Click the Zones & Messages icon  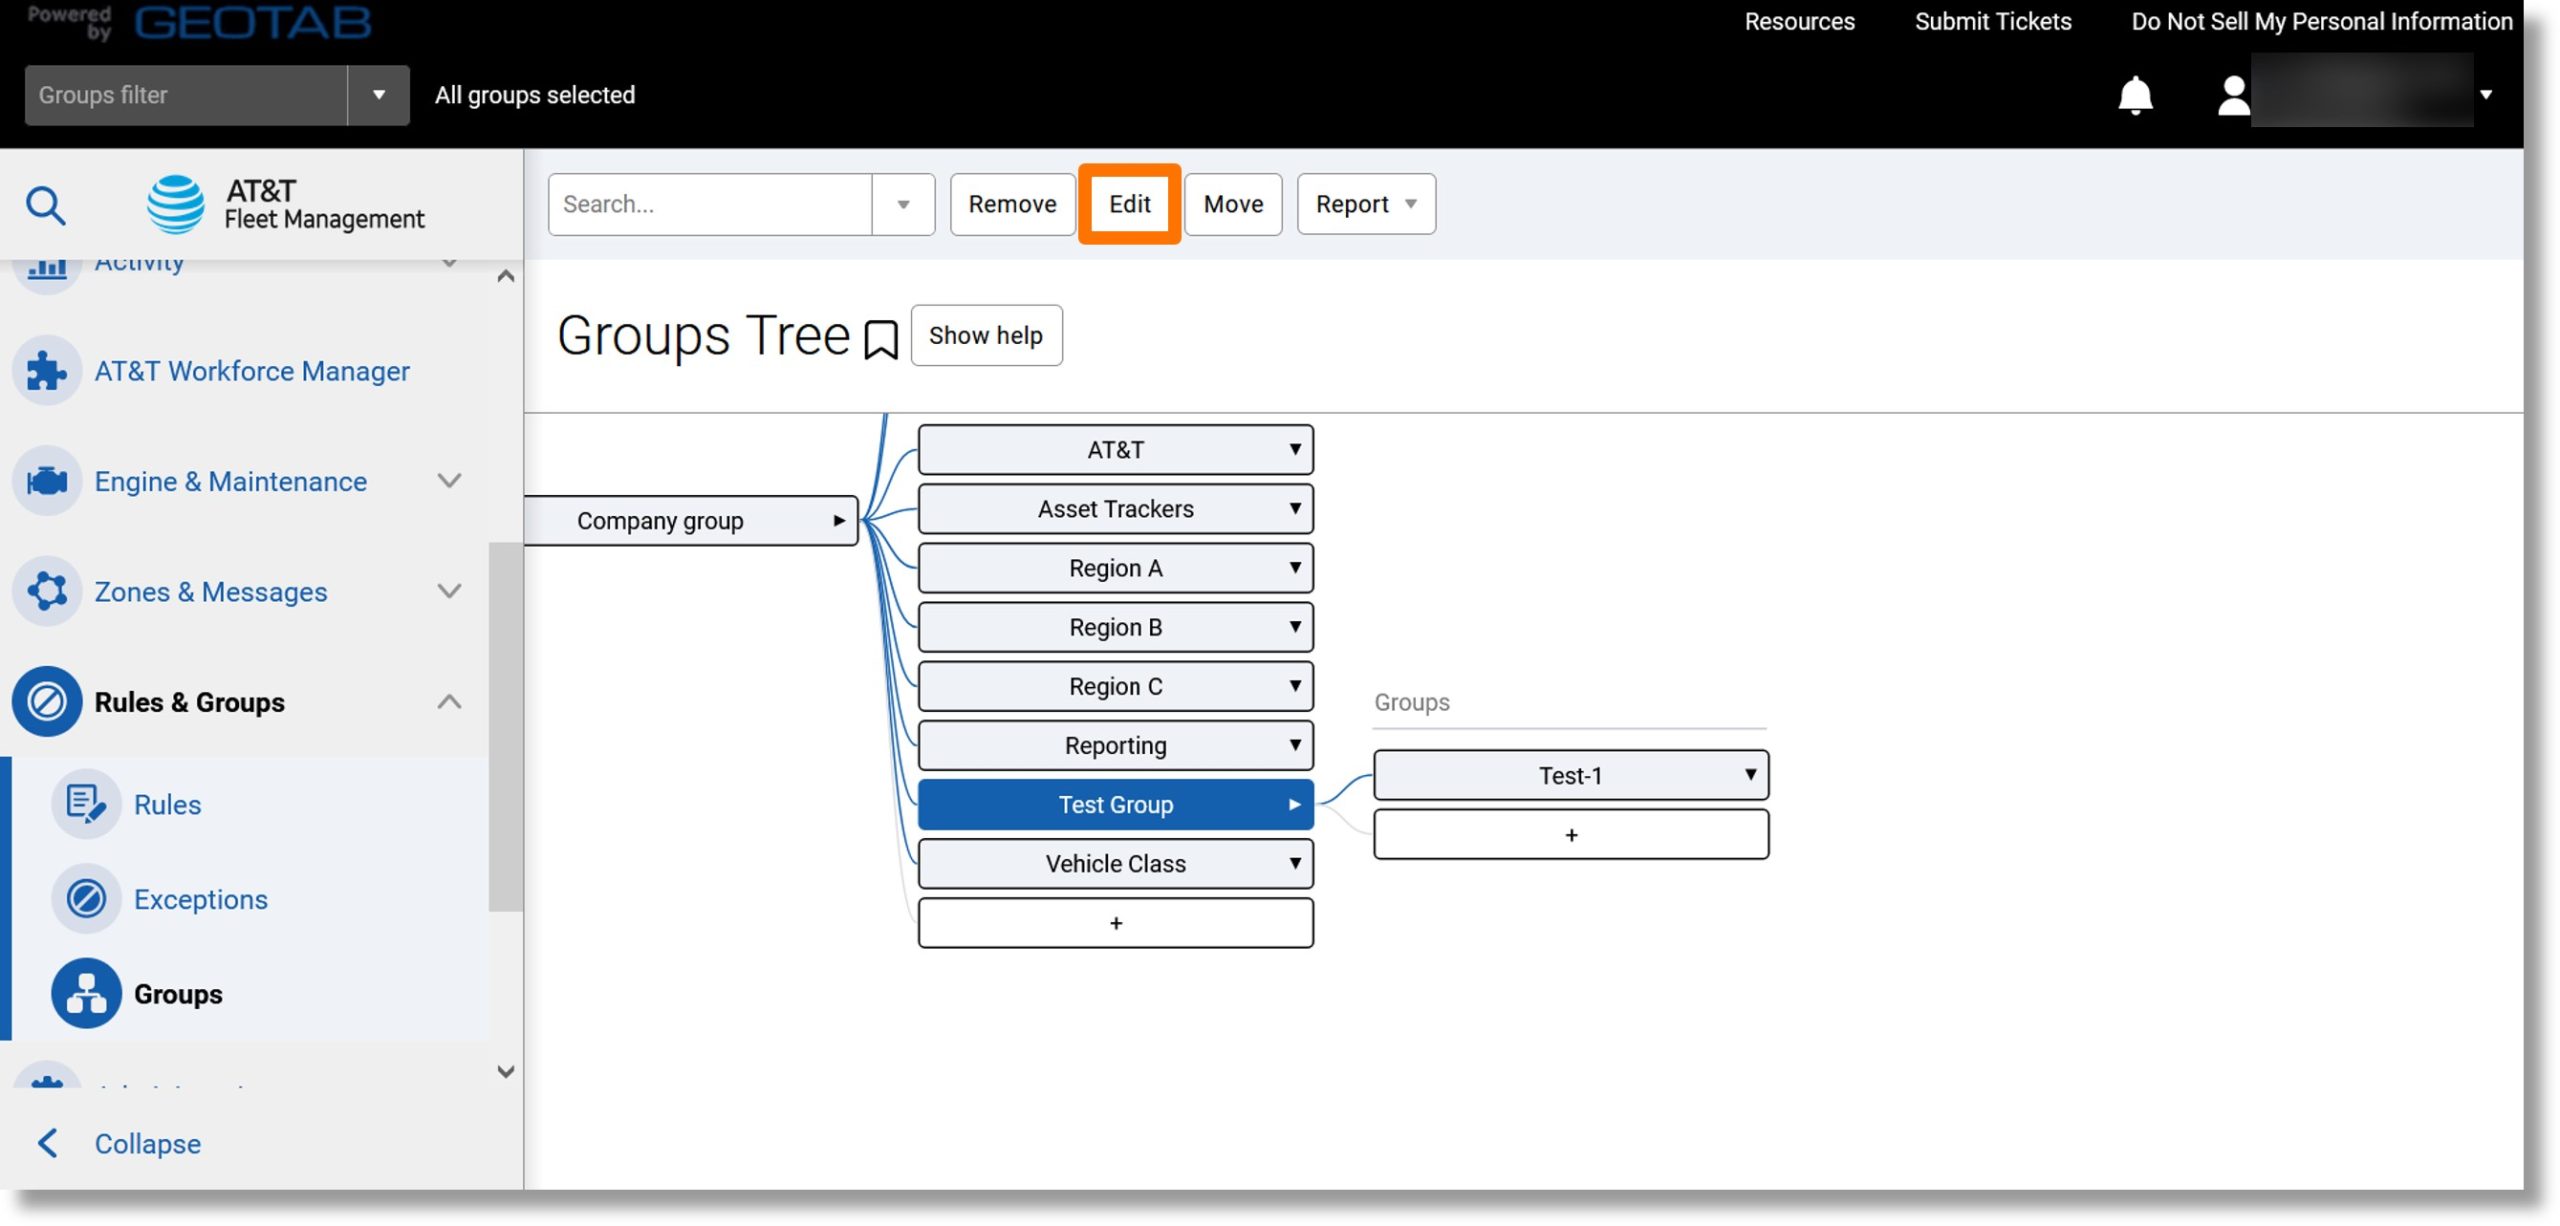tap(47, 591)
